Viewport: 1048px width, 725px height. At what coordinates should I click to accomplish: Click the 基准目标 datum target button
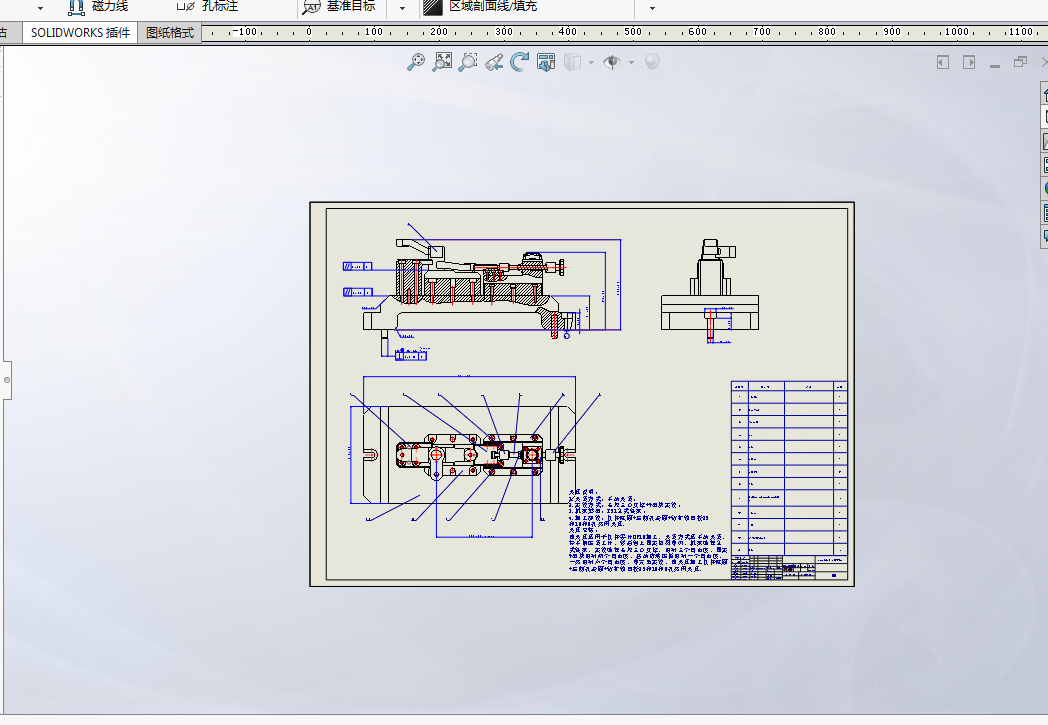[339, 7]
